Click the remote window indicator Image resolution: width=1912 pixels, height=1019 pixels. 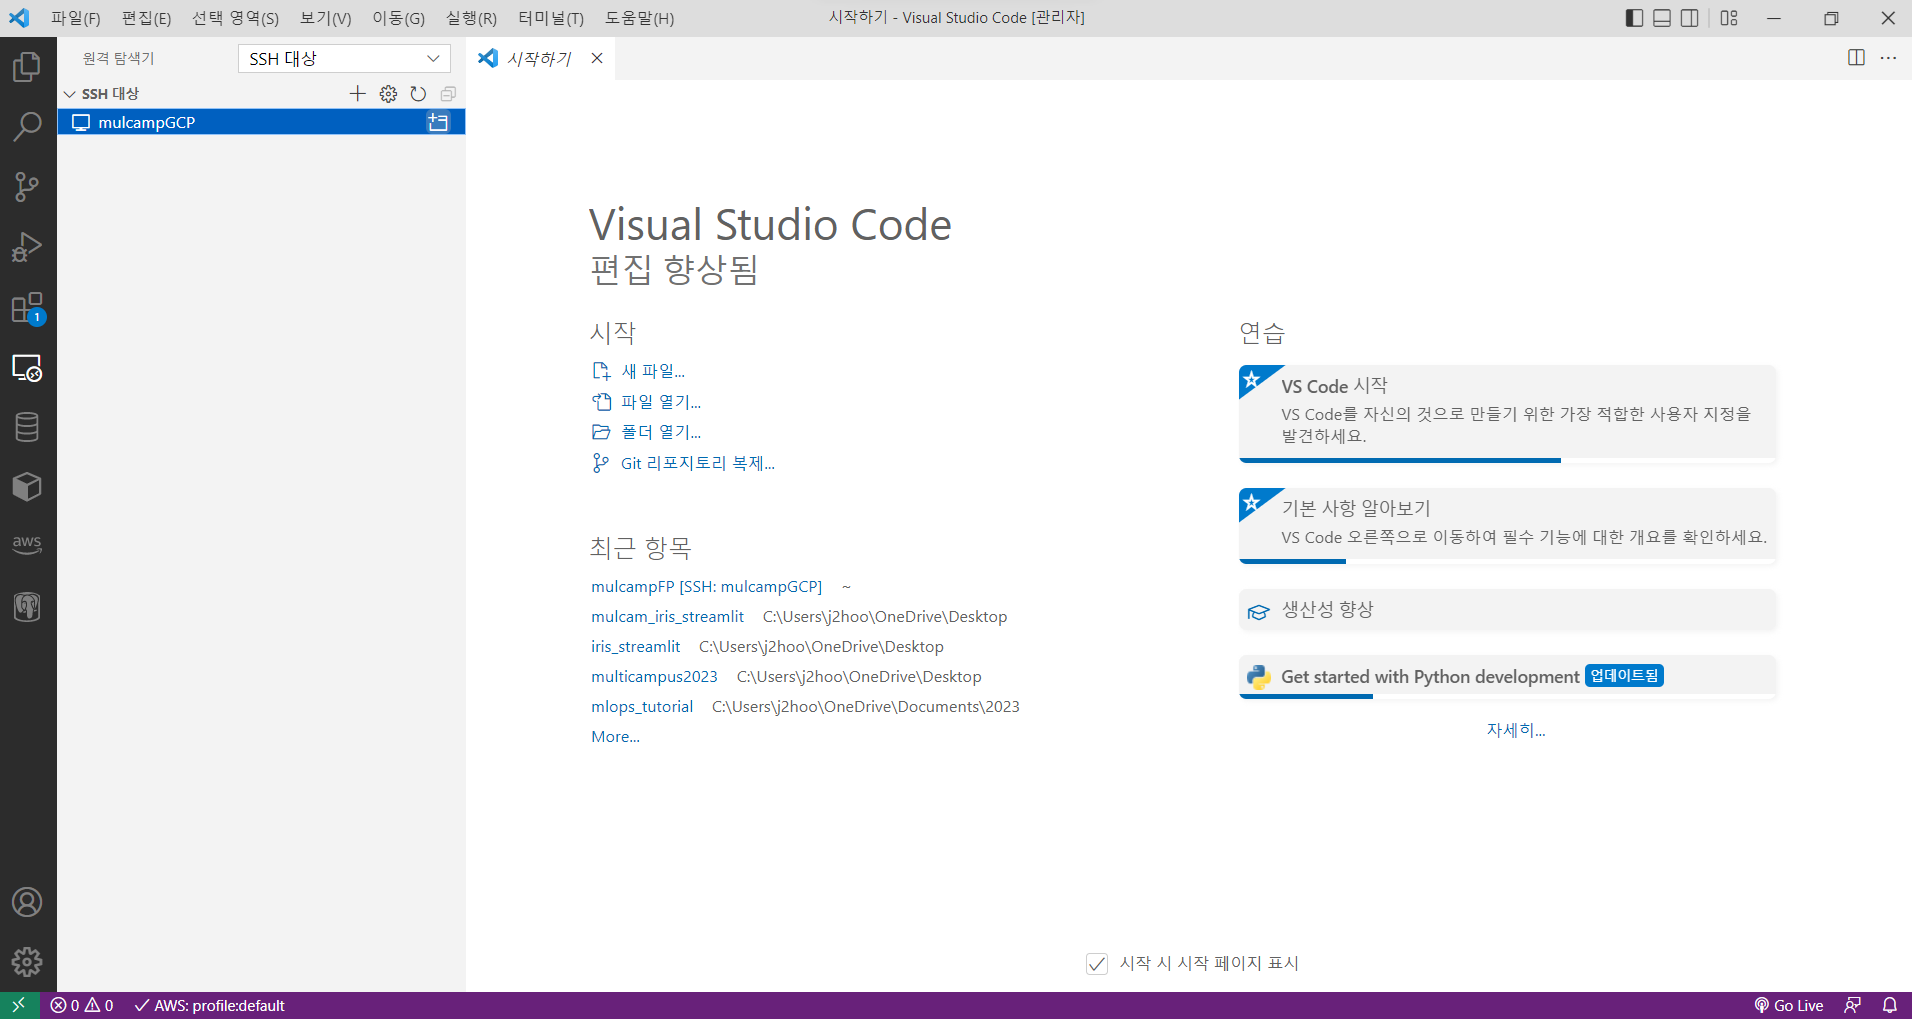click(x=19, y=1005)
